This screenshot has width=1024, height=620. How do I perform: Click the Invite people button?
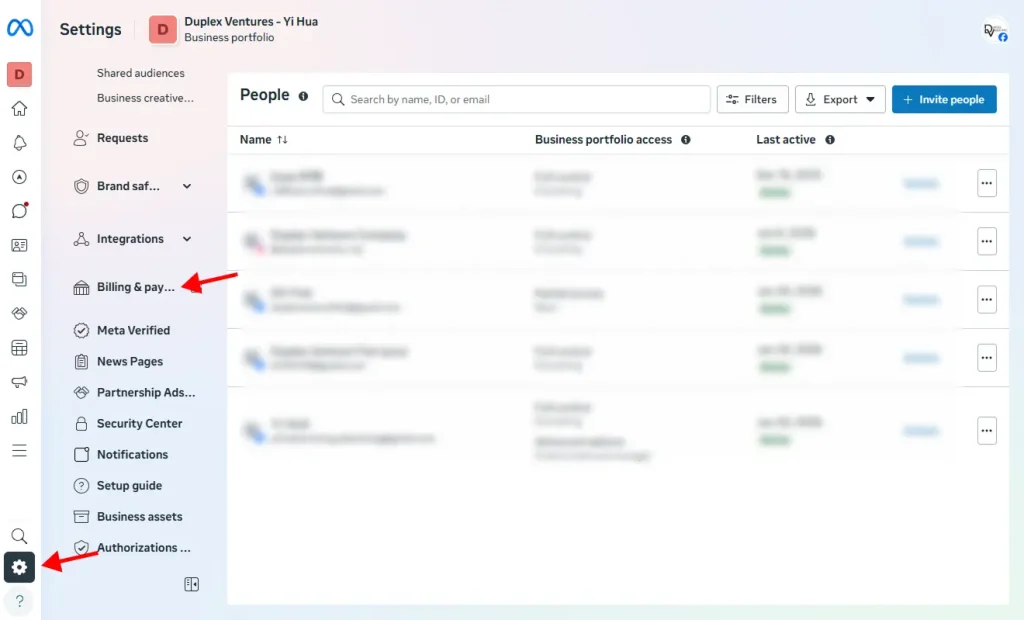[x=943, y=100]
